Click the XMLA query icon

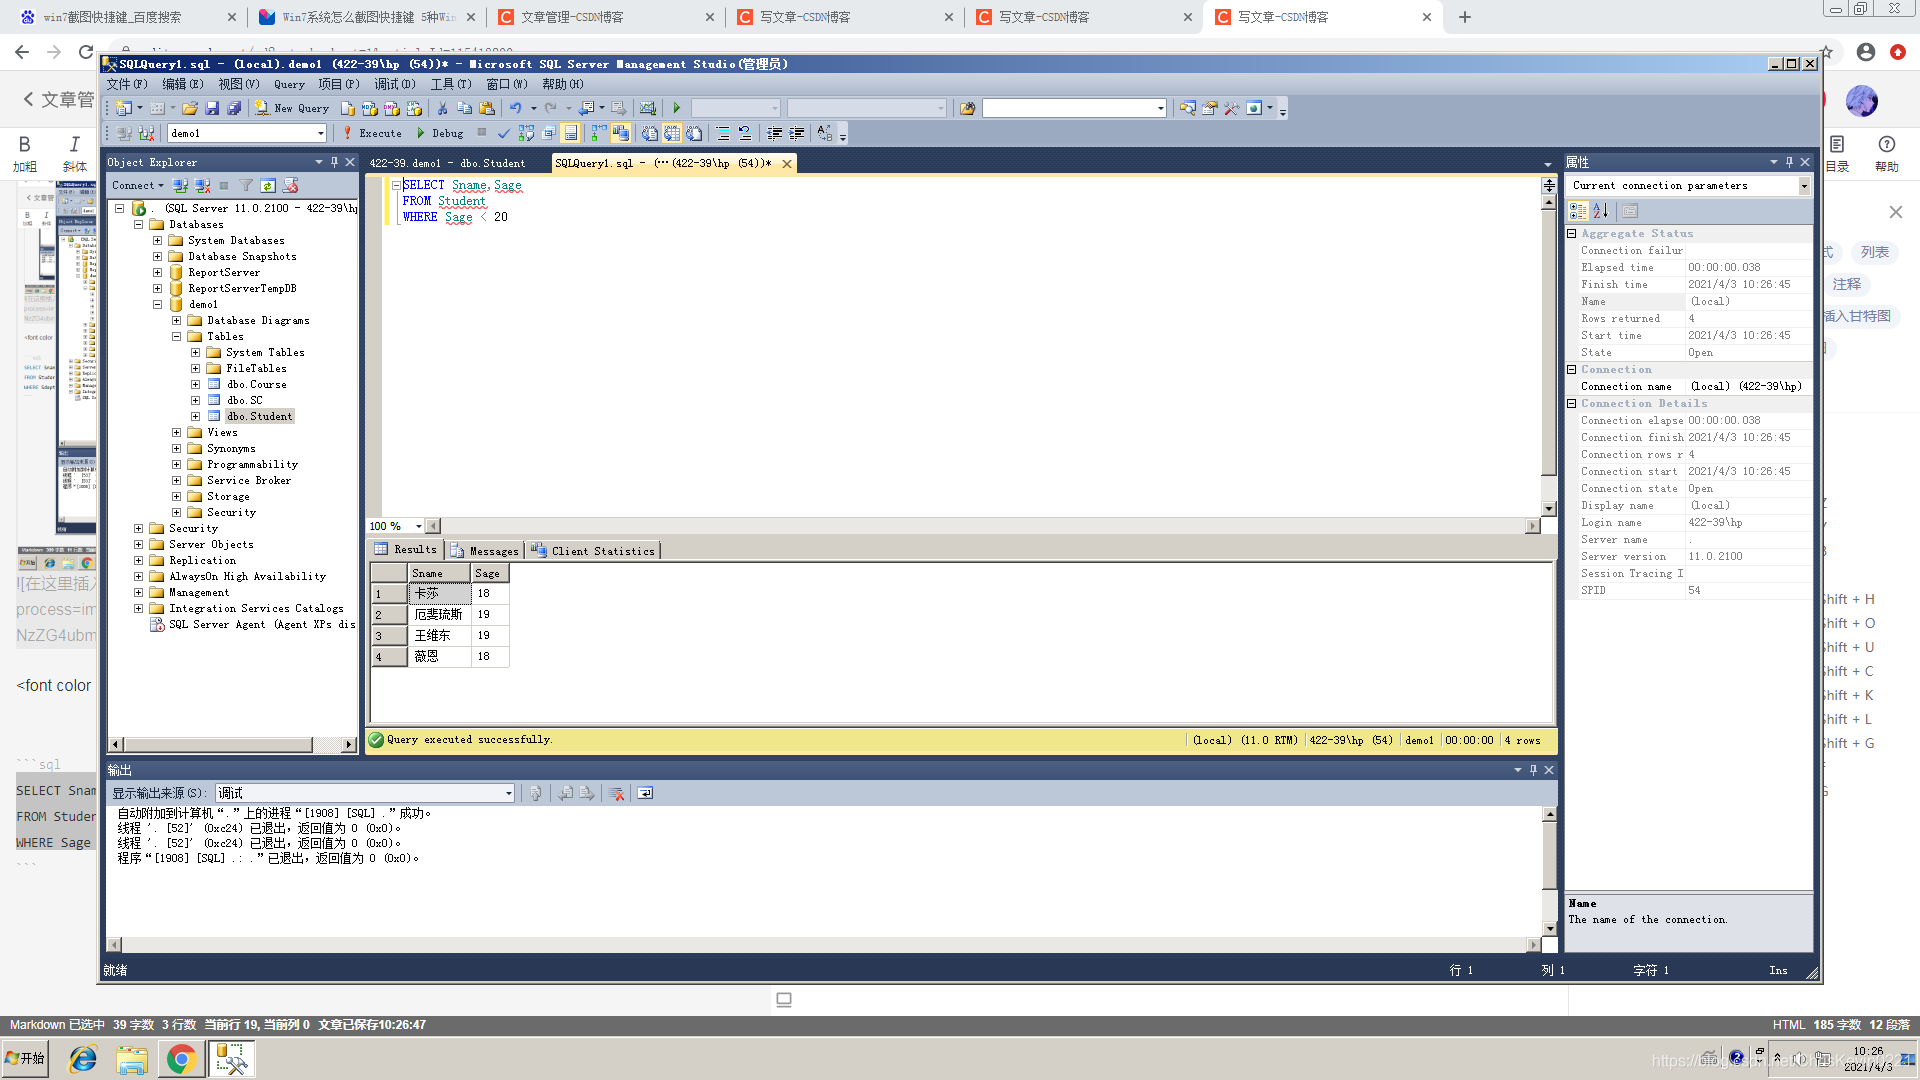(x=414, y=108)
